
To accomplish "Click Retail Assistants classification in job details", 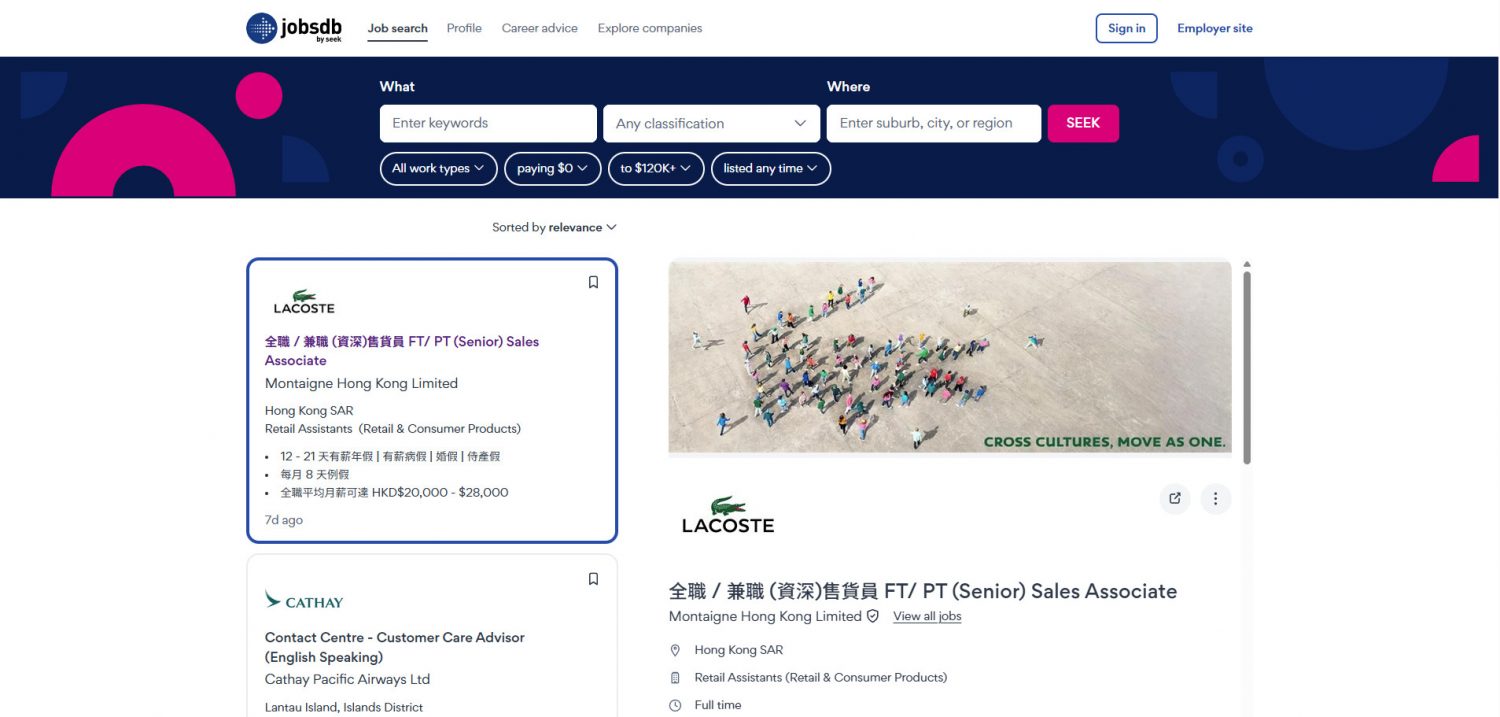I will tap(821, 677).
